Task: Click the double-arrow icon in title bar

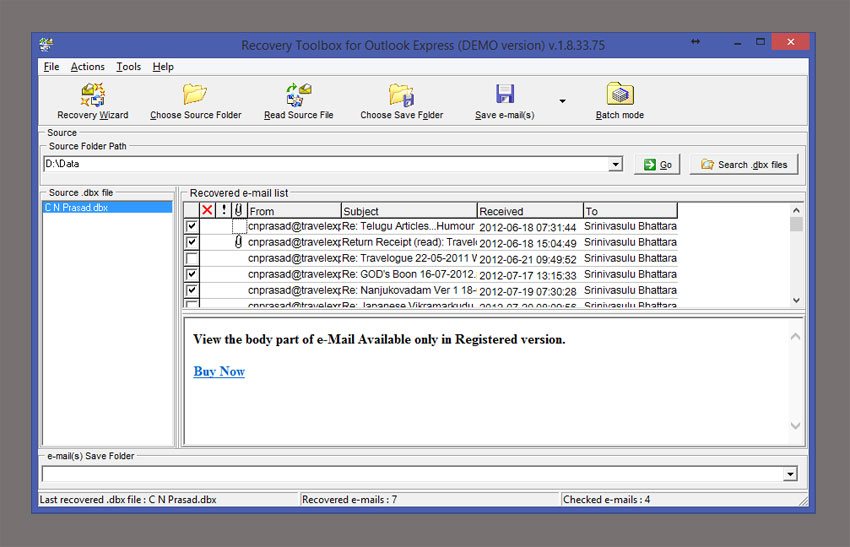Action: (x=696, y=42)
